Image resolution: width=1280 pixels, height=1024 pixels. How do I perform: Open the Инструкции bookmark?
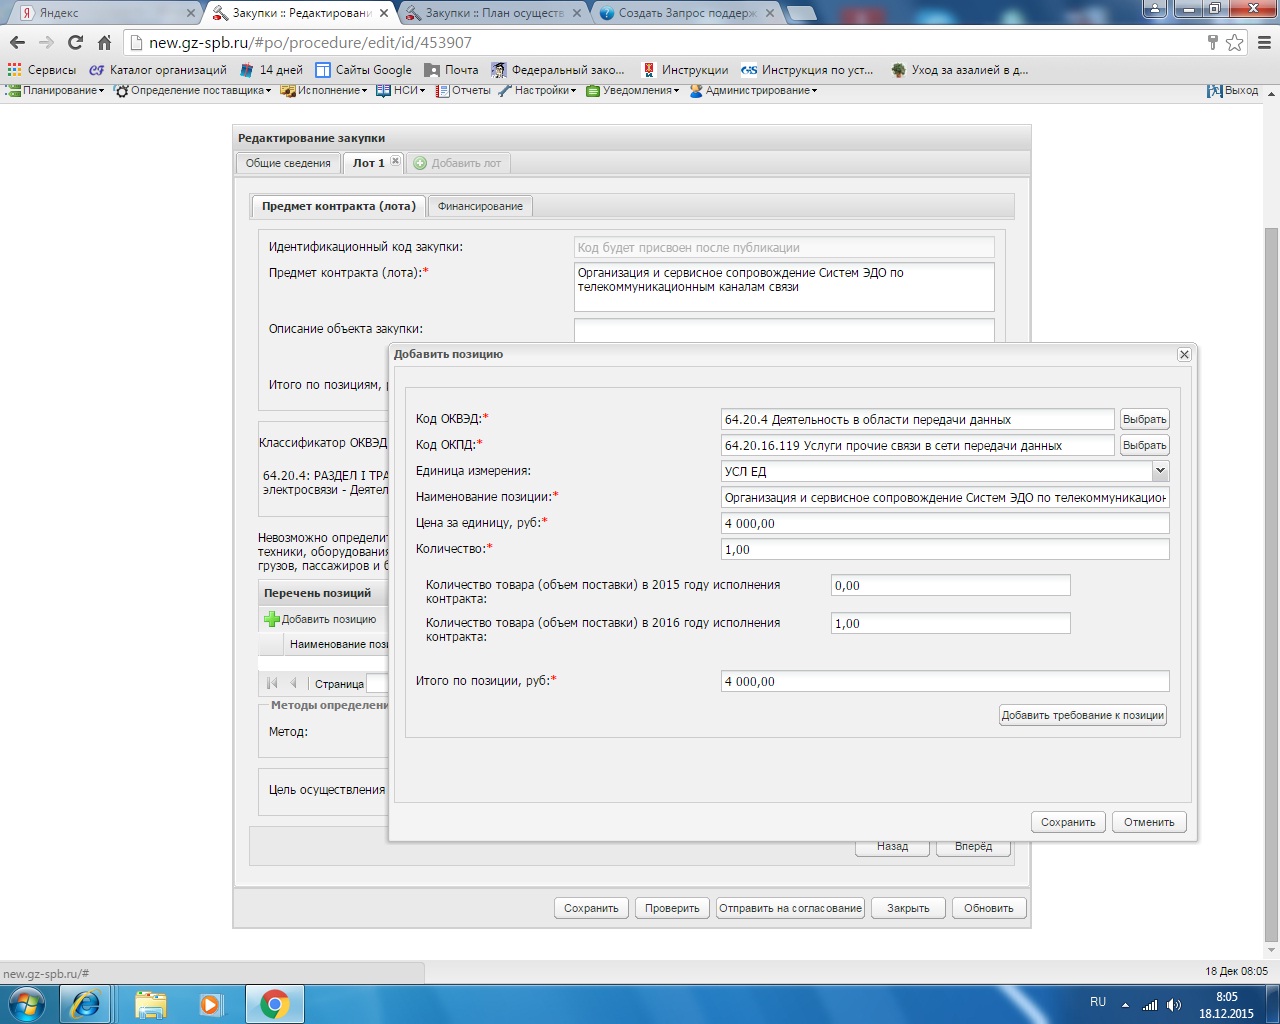(x=684, y=70)
